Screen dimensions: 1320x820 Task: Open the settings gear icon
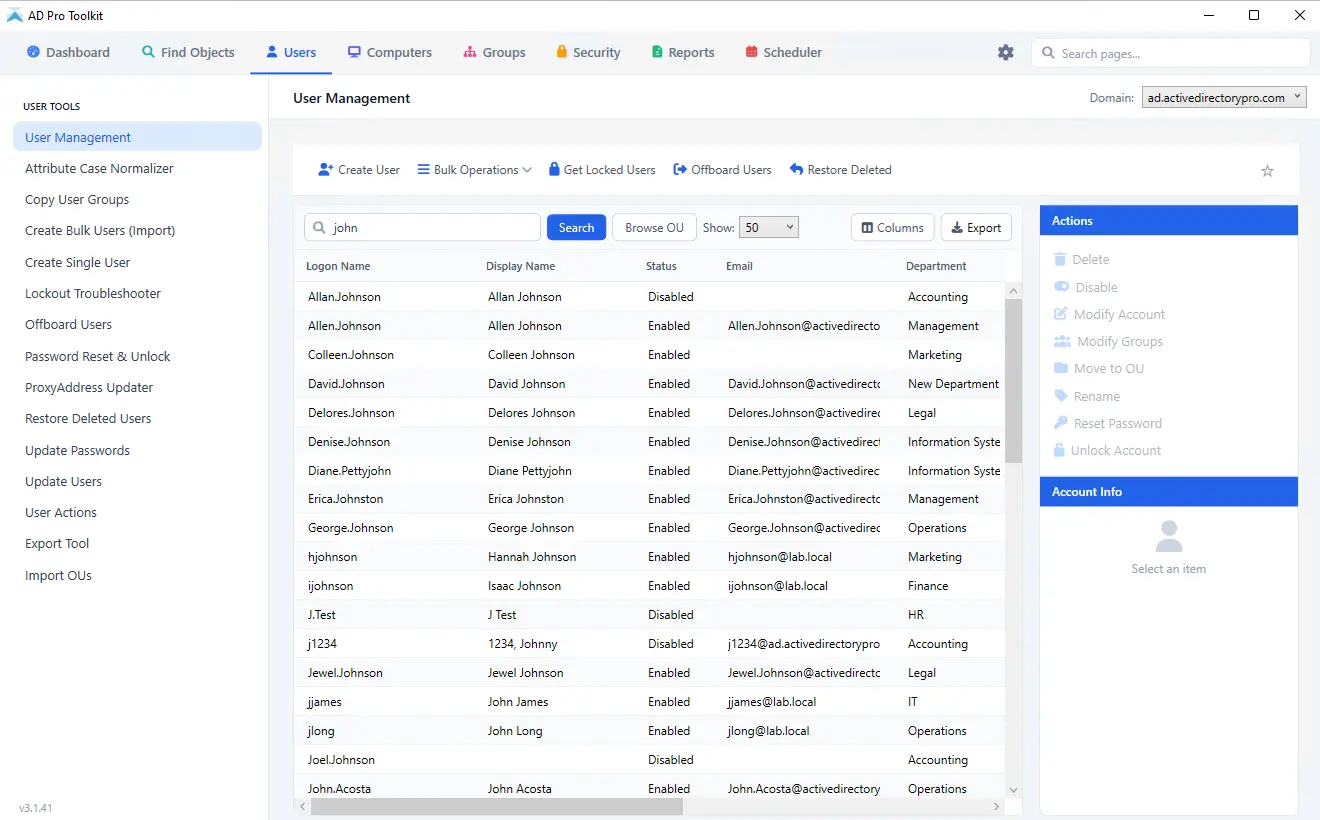tap(1006, 52)
